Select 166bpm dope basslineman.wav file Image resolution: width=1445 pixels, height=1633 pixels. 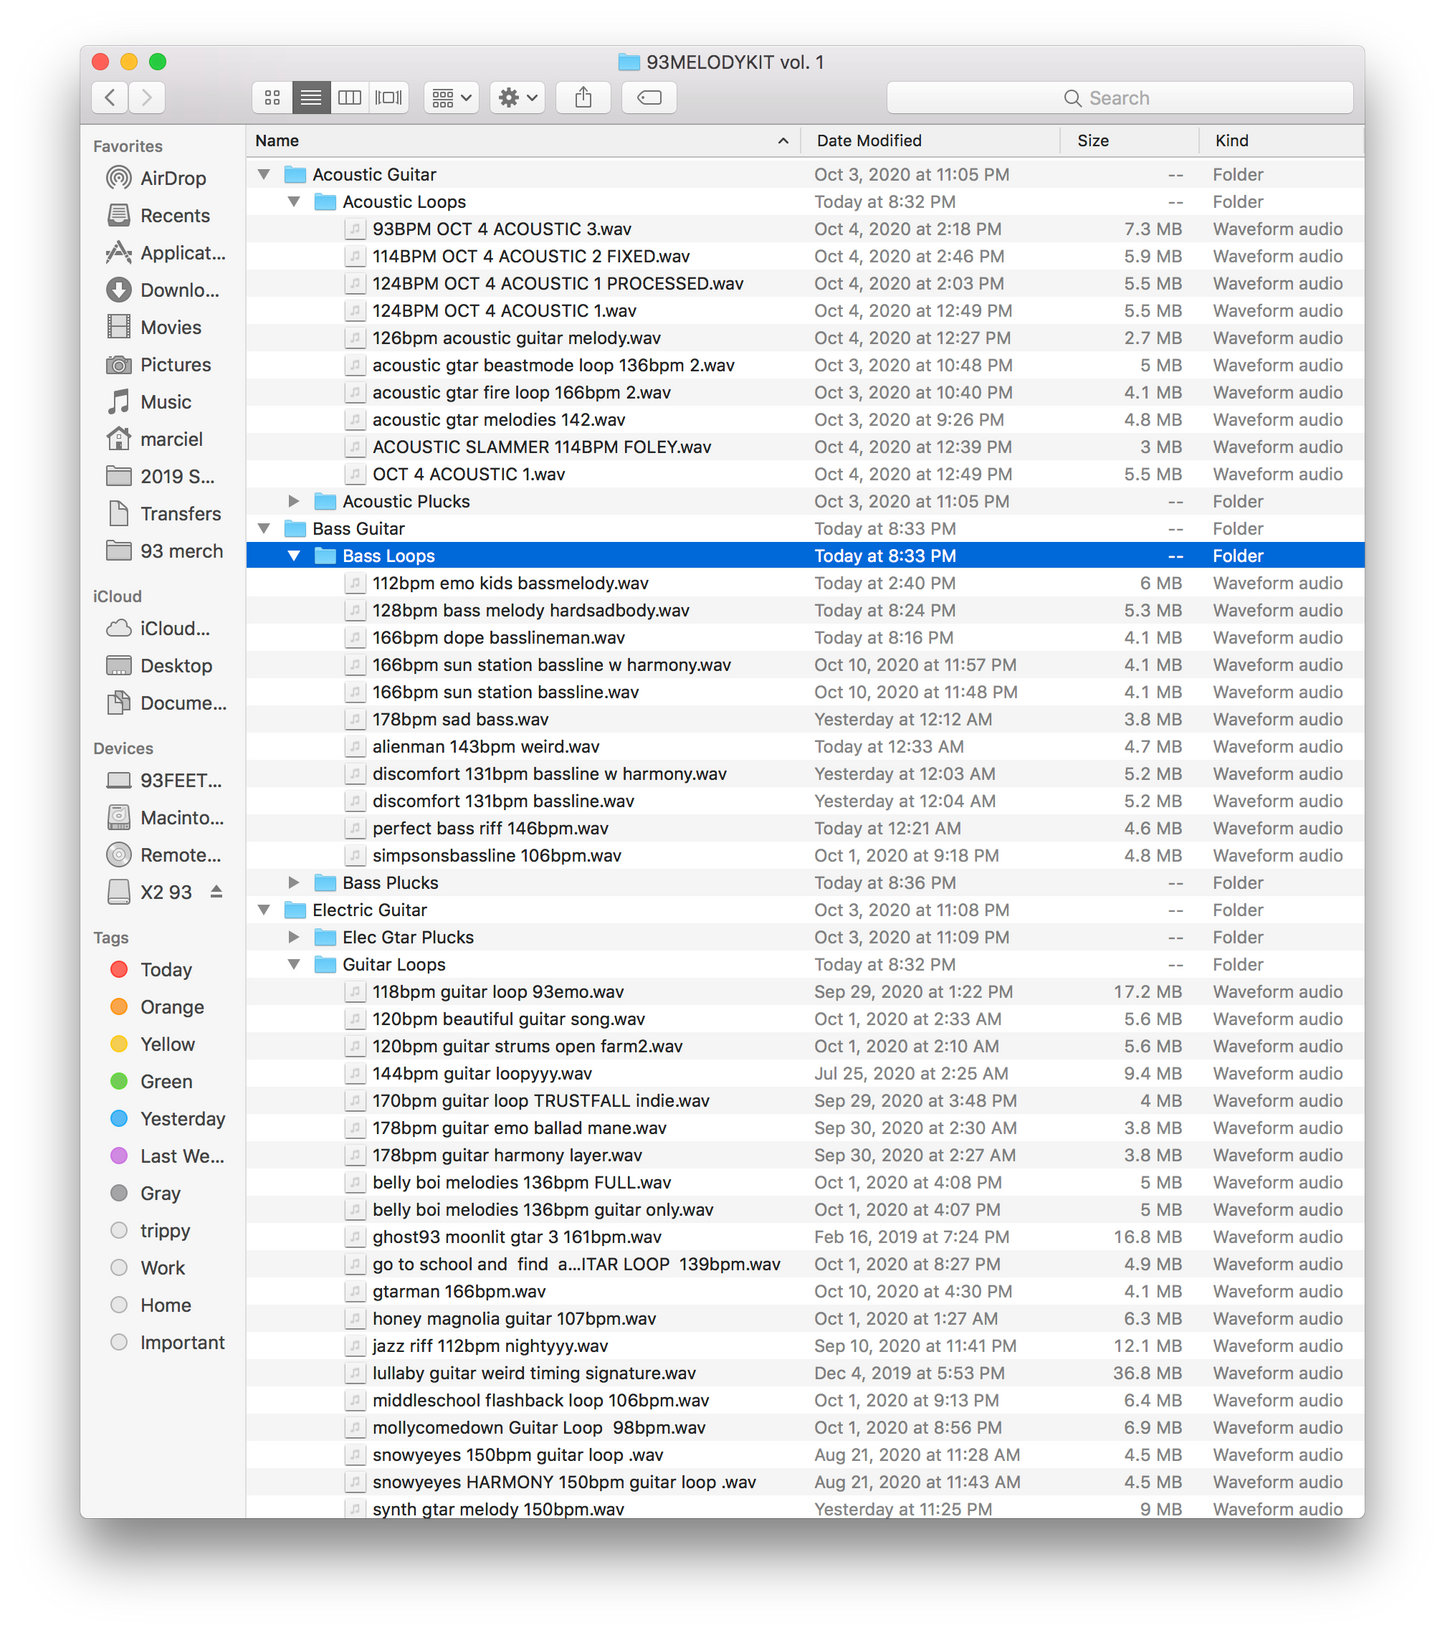[x=498, y=638]
